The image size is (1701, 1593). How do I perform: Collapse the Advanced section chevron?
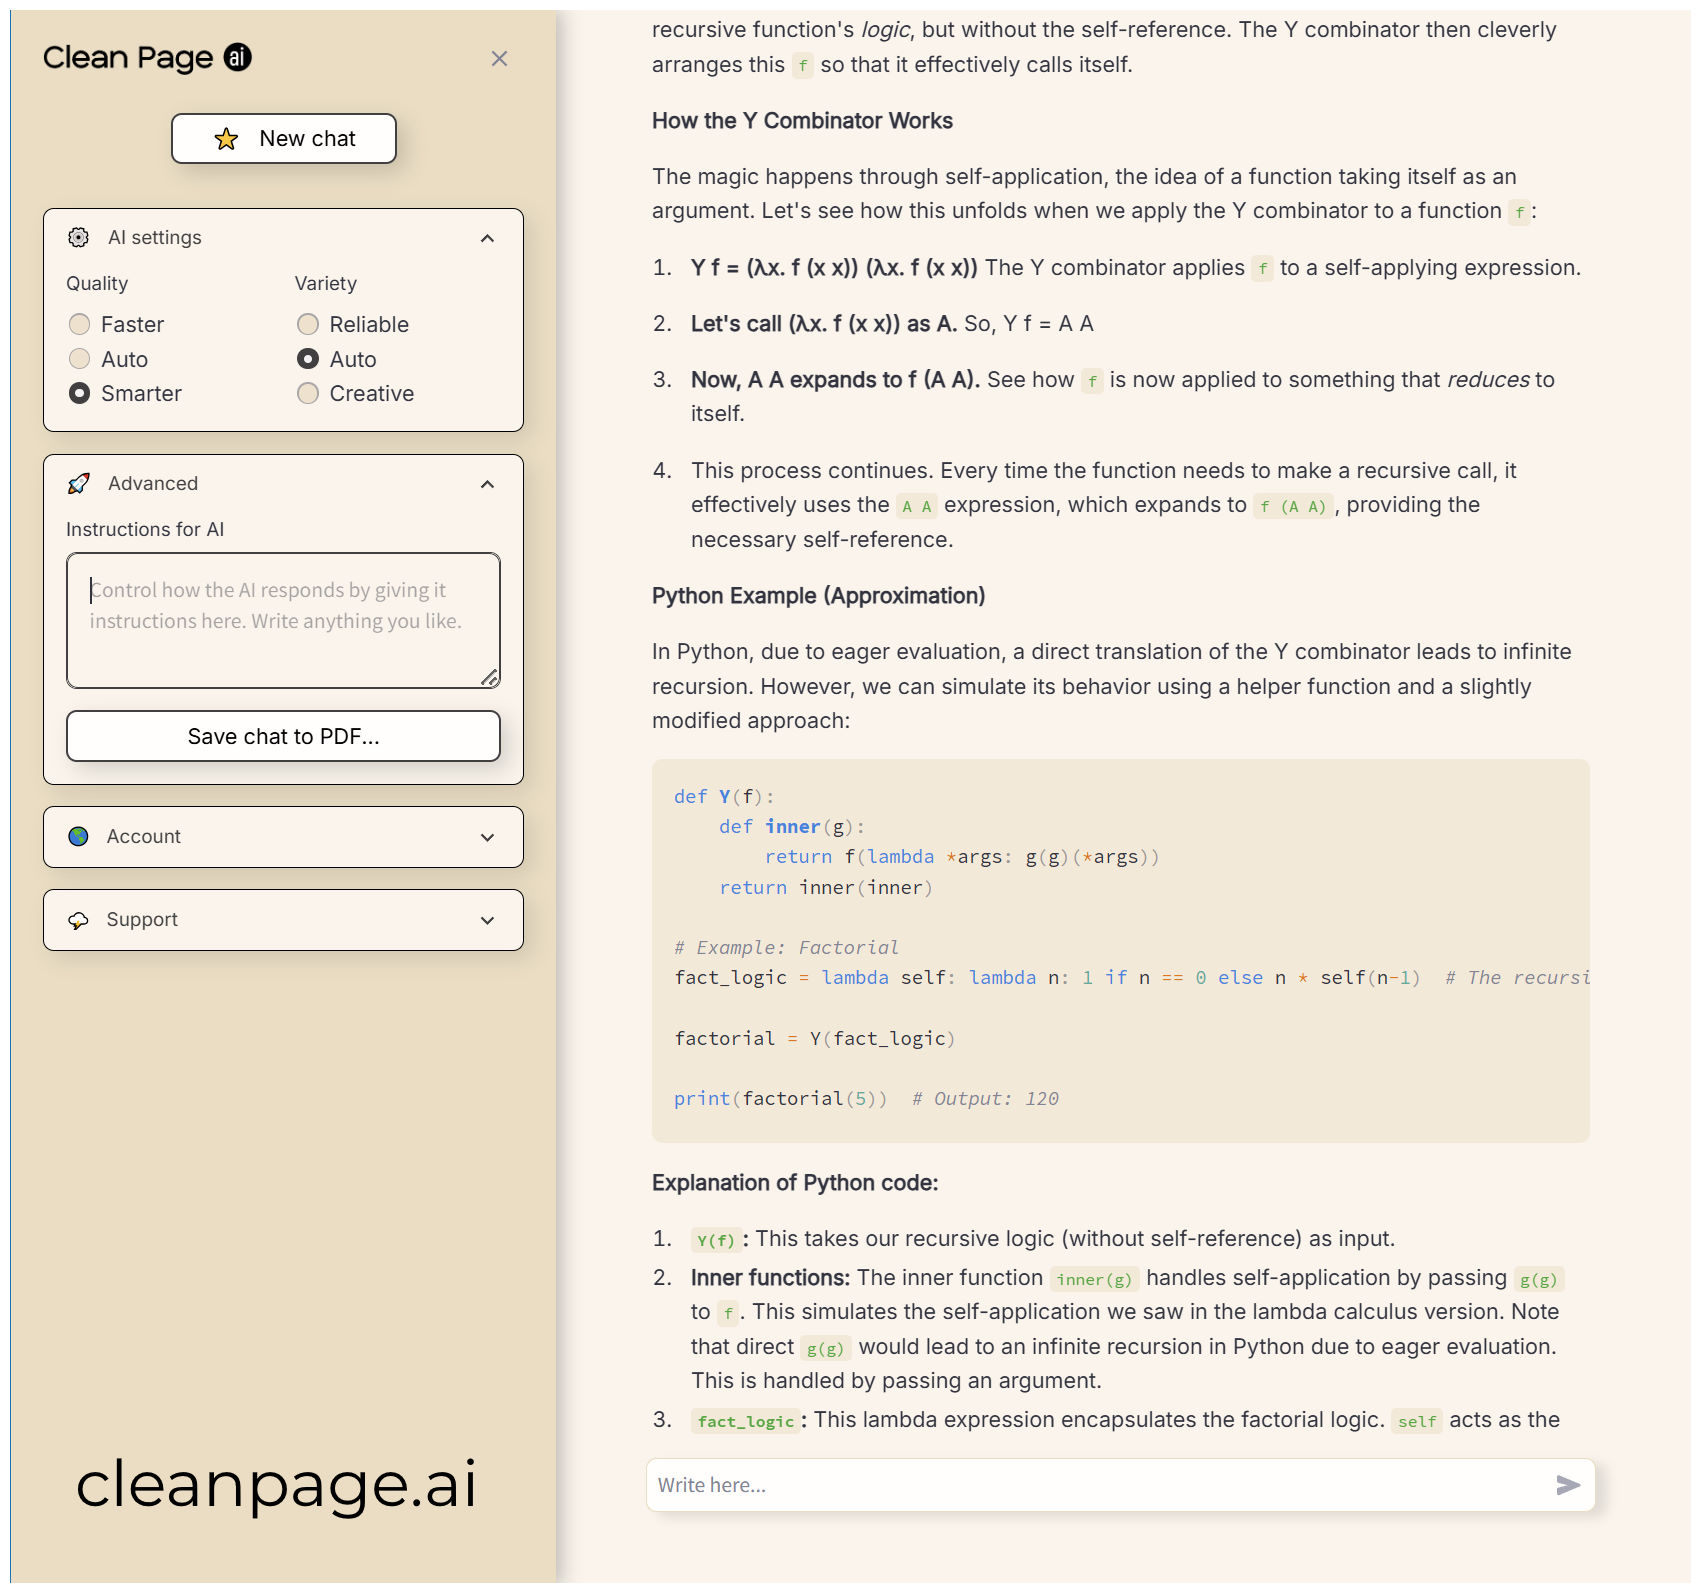(487, 485)
